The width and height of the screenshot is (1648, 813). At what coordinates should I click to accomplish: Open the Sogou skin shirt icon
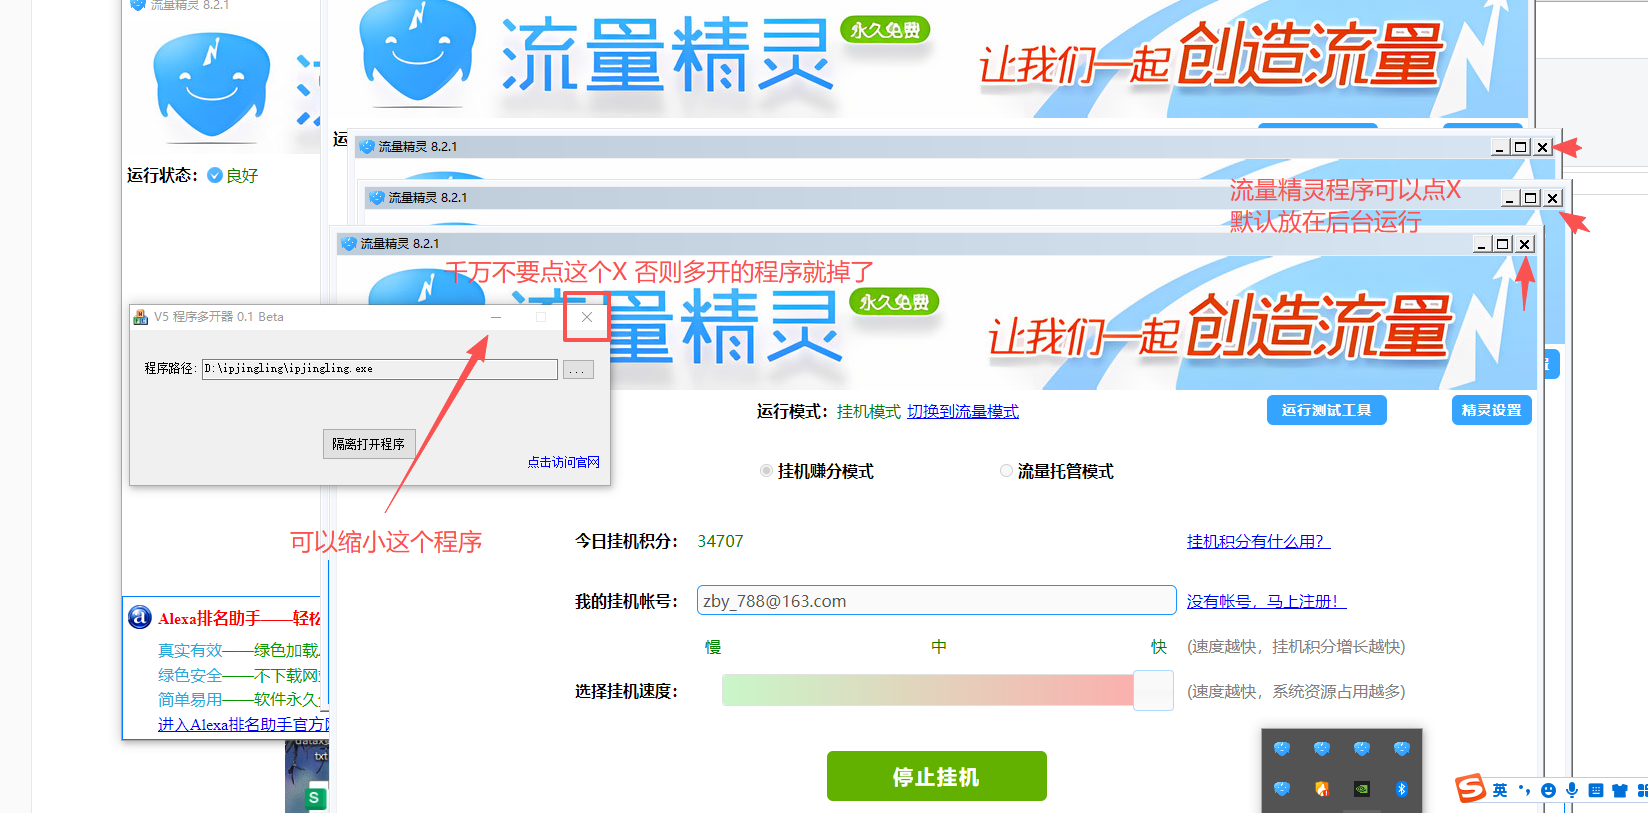tap(1620, 790)
